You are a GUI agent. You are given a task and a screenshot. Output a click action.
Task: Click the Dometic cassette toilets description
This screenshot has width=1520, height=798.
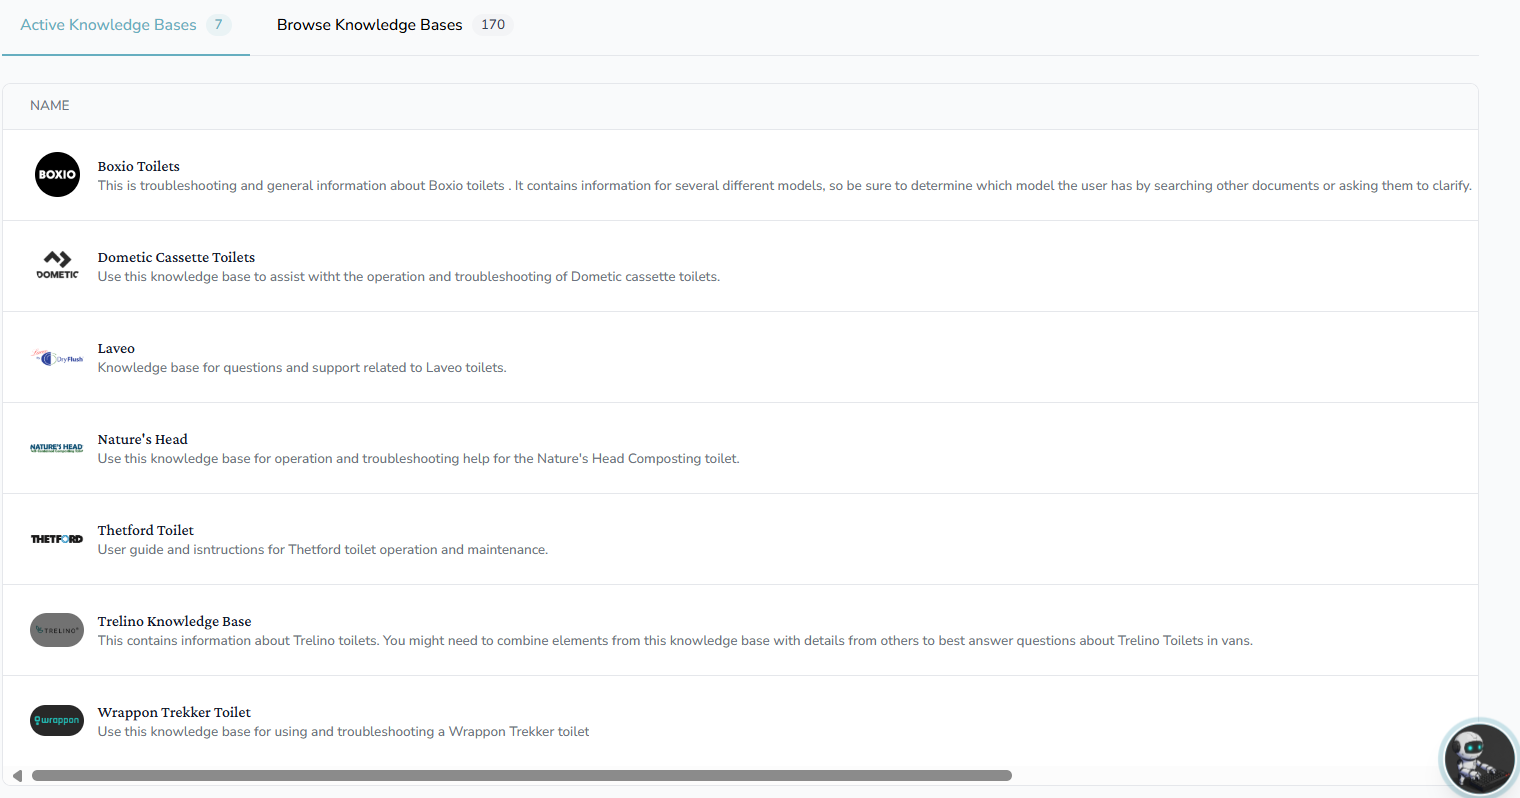(409, 277)
